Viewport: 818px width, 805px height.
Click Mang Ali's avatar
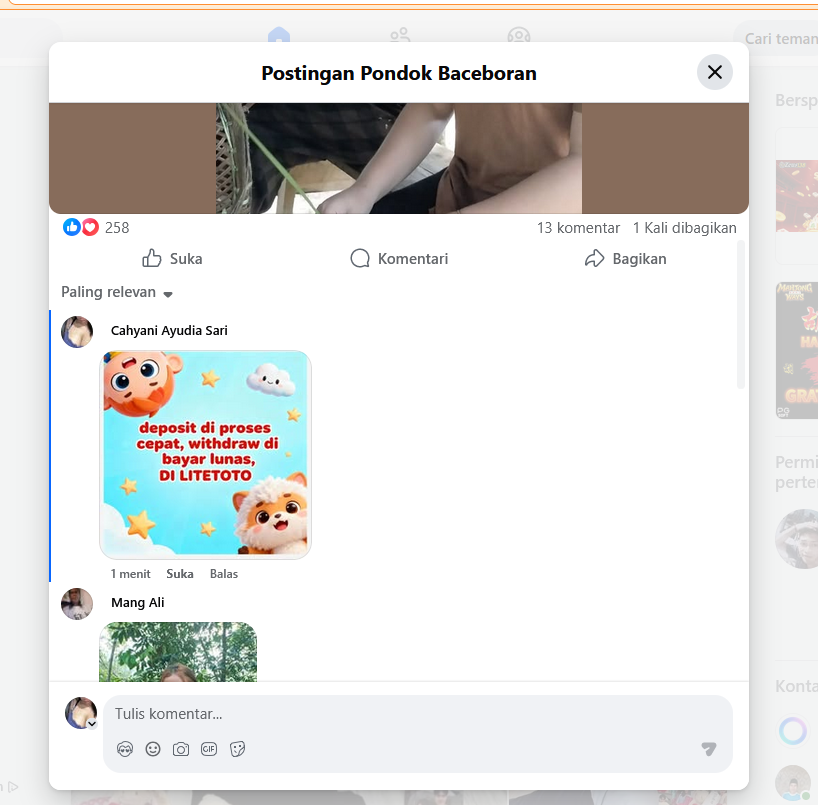(77, 604)
